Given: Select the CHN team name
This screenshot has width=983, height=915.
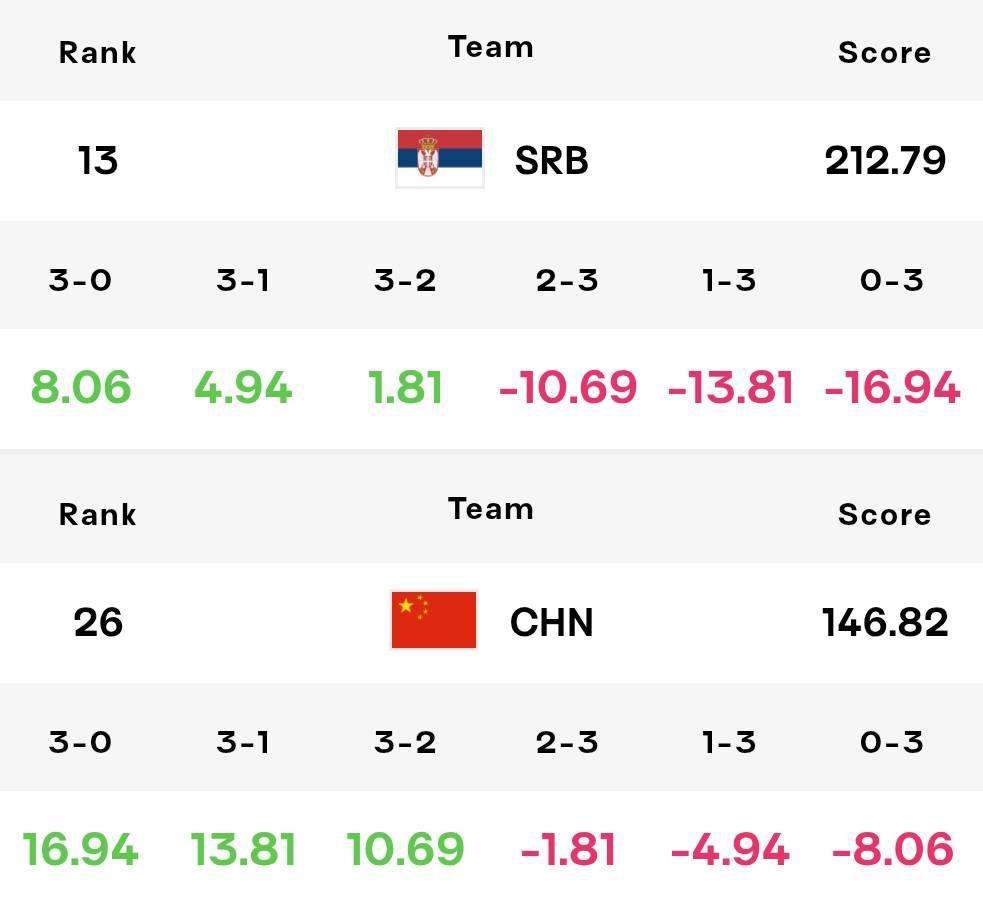Looking at the screenshot, I should point(551,622).
